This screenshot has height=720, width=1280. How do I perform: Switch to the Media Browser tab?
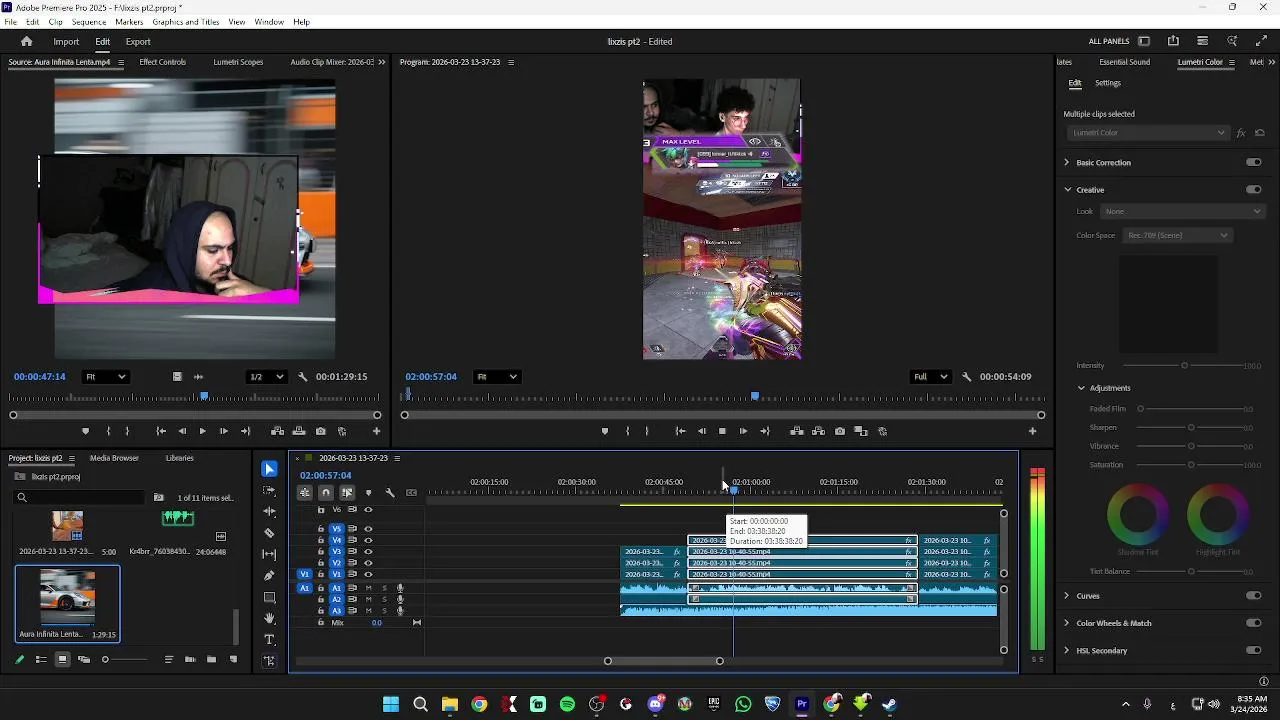pyautogui.click(x=114, y=458)
